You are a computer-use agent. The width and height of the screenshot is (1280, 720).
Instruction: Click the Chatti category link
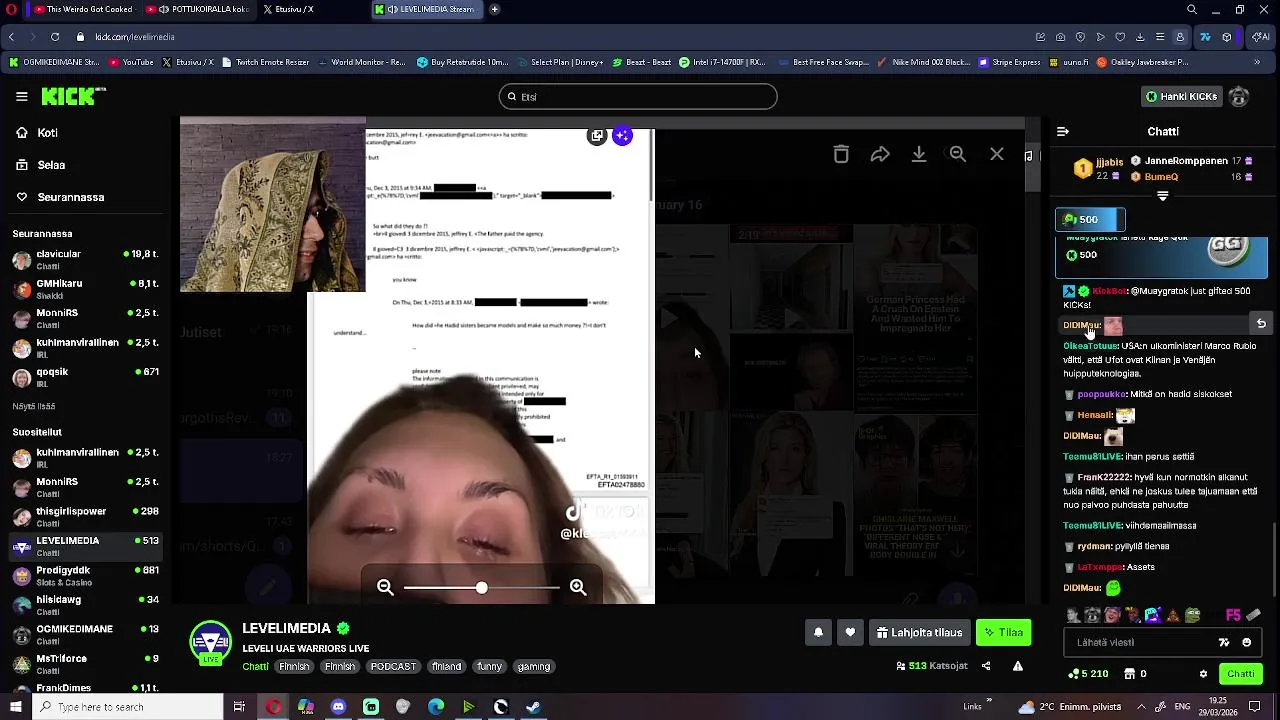tap(255, 666)
